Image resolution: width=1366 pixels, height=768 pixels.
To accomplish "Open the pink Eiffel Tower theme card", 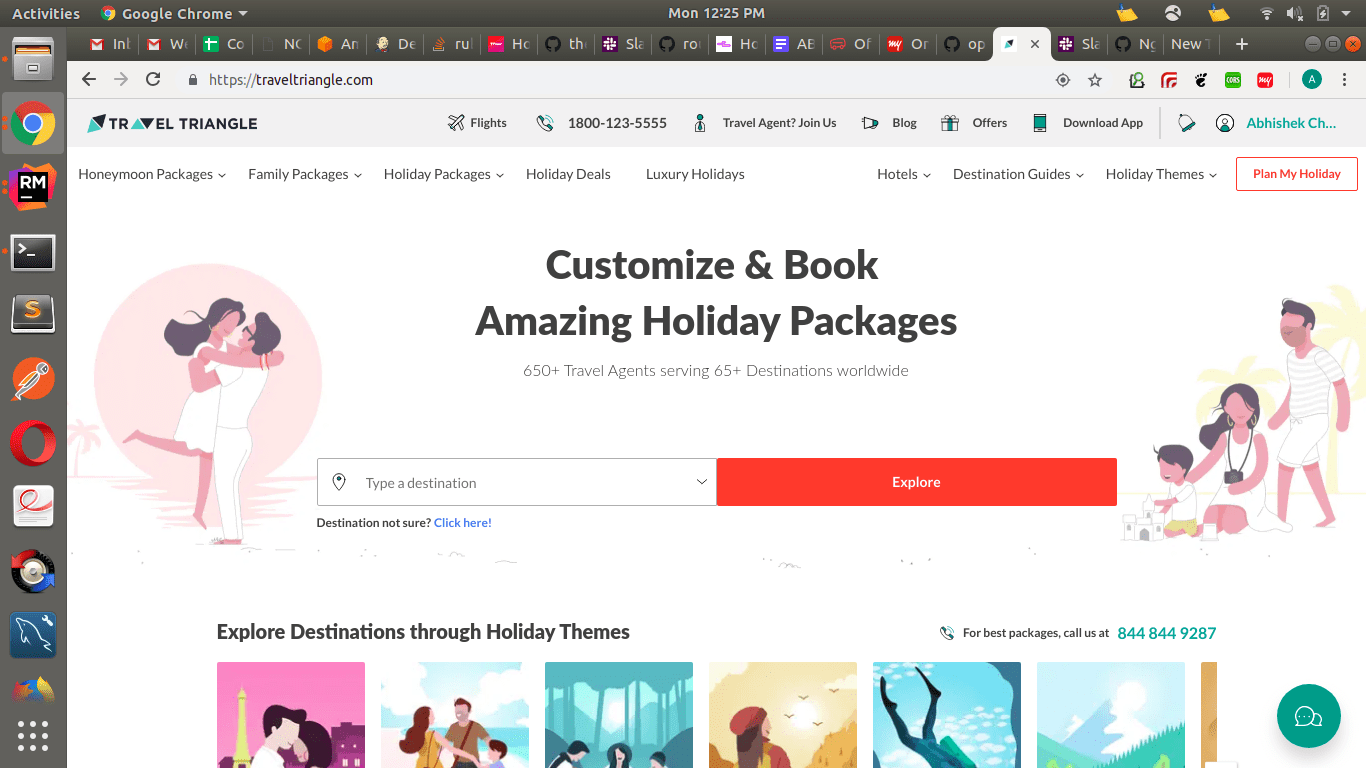I will click(291, 714).
